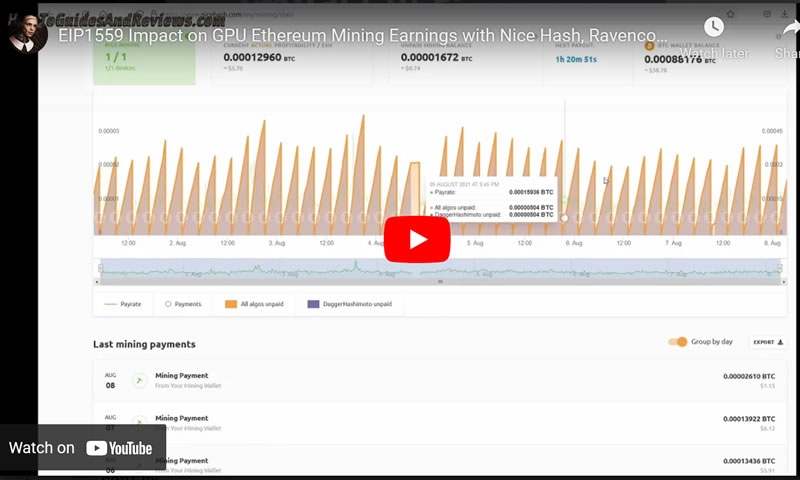The height and width of the screenshot is (480, 800).
Task: Click the green devices mining status card
Action: [130, 60]
